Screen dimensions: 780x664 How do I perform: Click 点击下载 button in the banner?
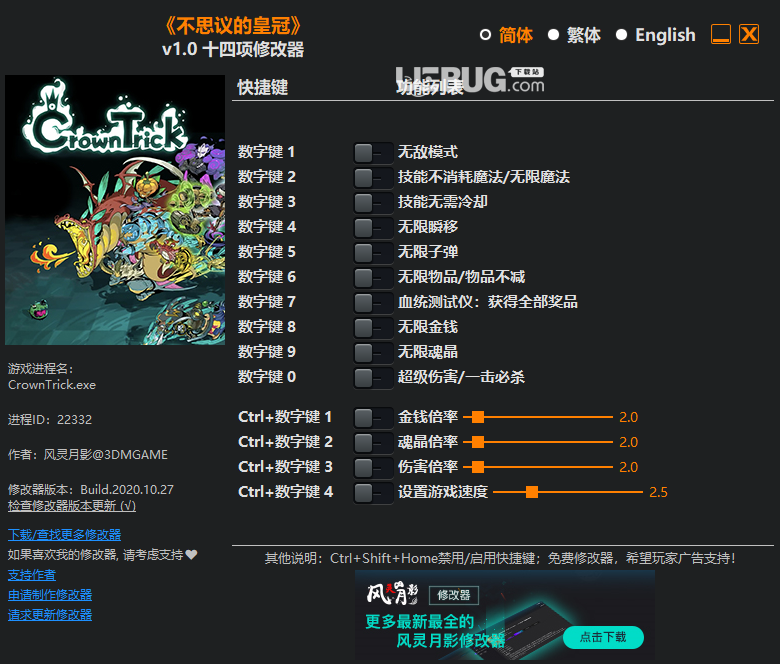click(x=603, y=637)
